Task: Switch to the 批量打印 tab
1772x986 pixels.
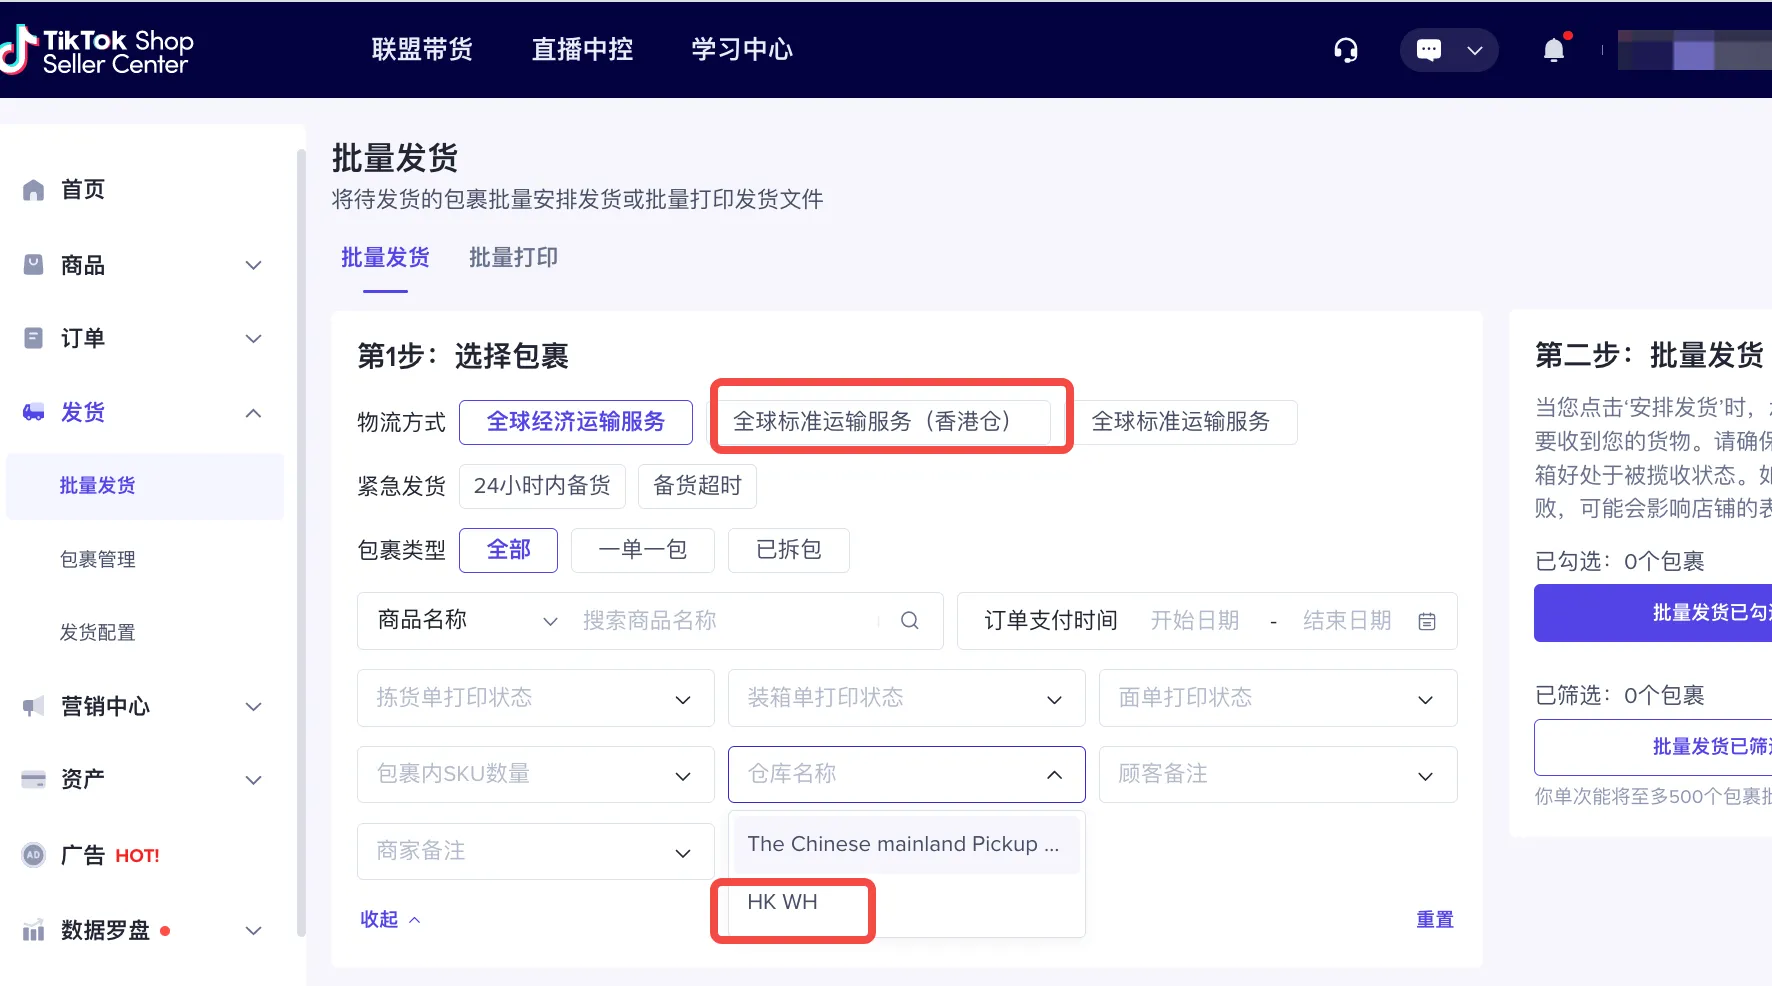Action: (x=512, y=258)
